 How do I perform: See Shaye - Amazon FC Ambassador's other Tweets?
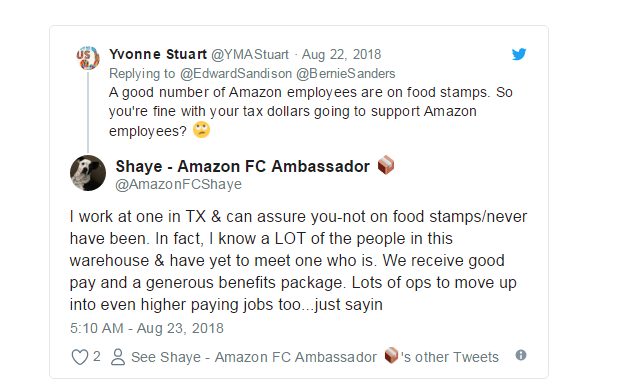click(x=315, y=357)
